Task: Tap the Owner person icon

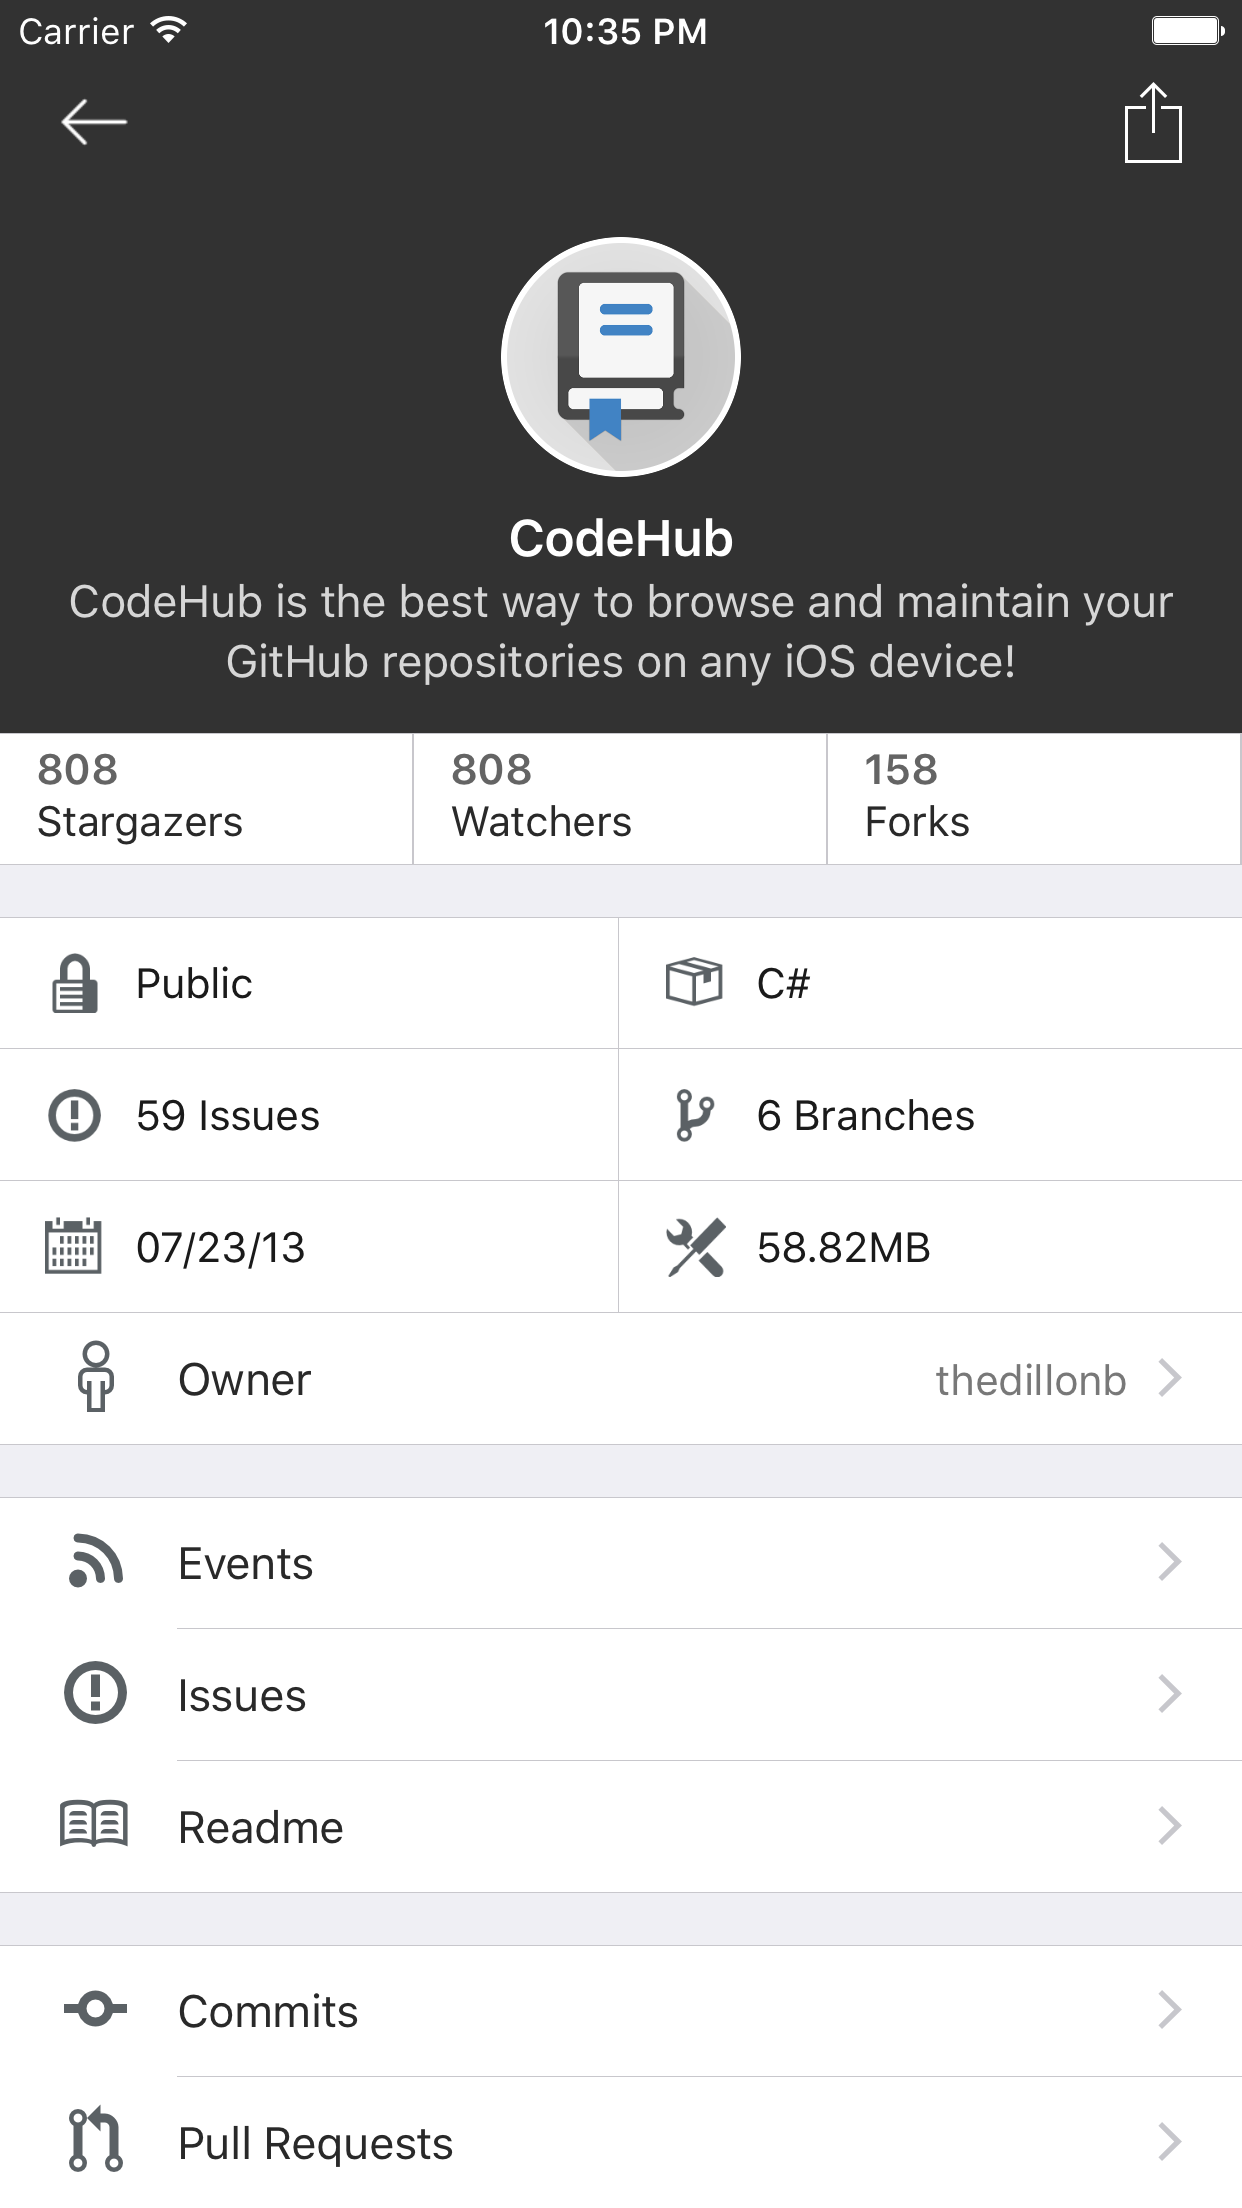Action: (x=96, y=1378)
